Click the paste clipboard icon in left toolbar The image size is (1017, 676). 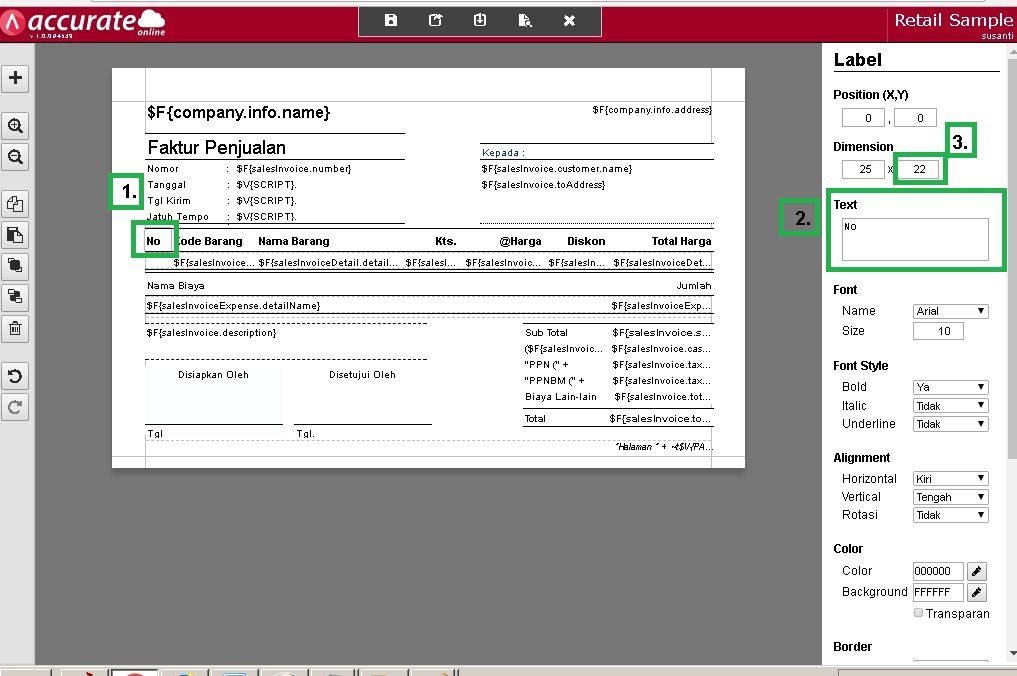[16, 235]
